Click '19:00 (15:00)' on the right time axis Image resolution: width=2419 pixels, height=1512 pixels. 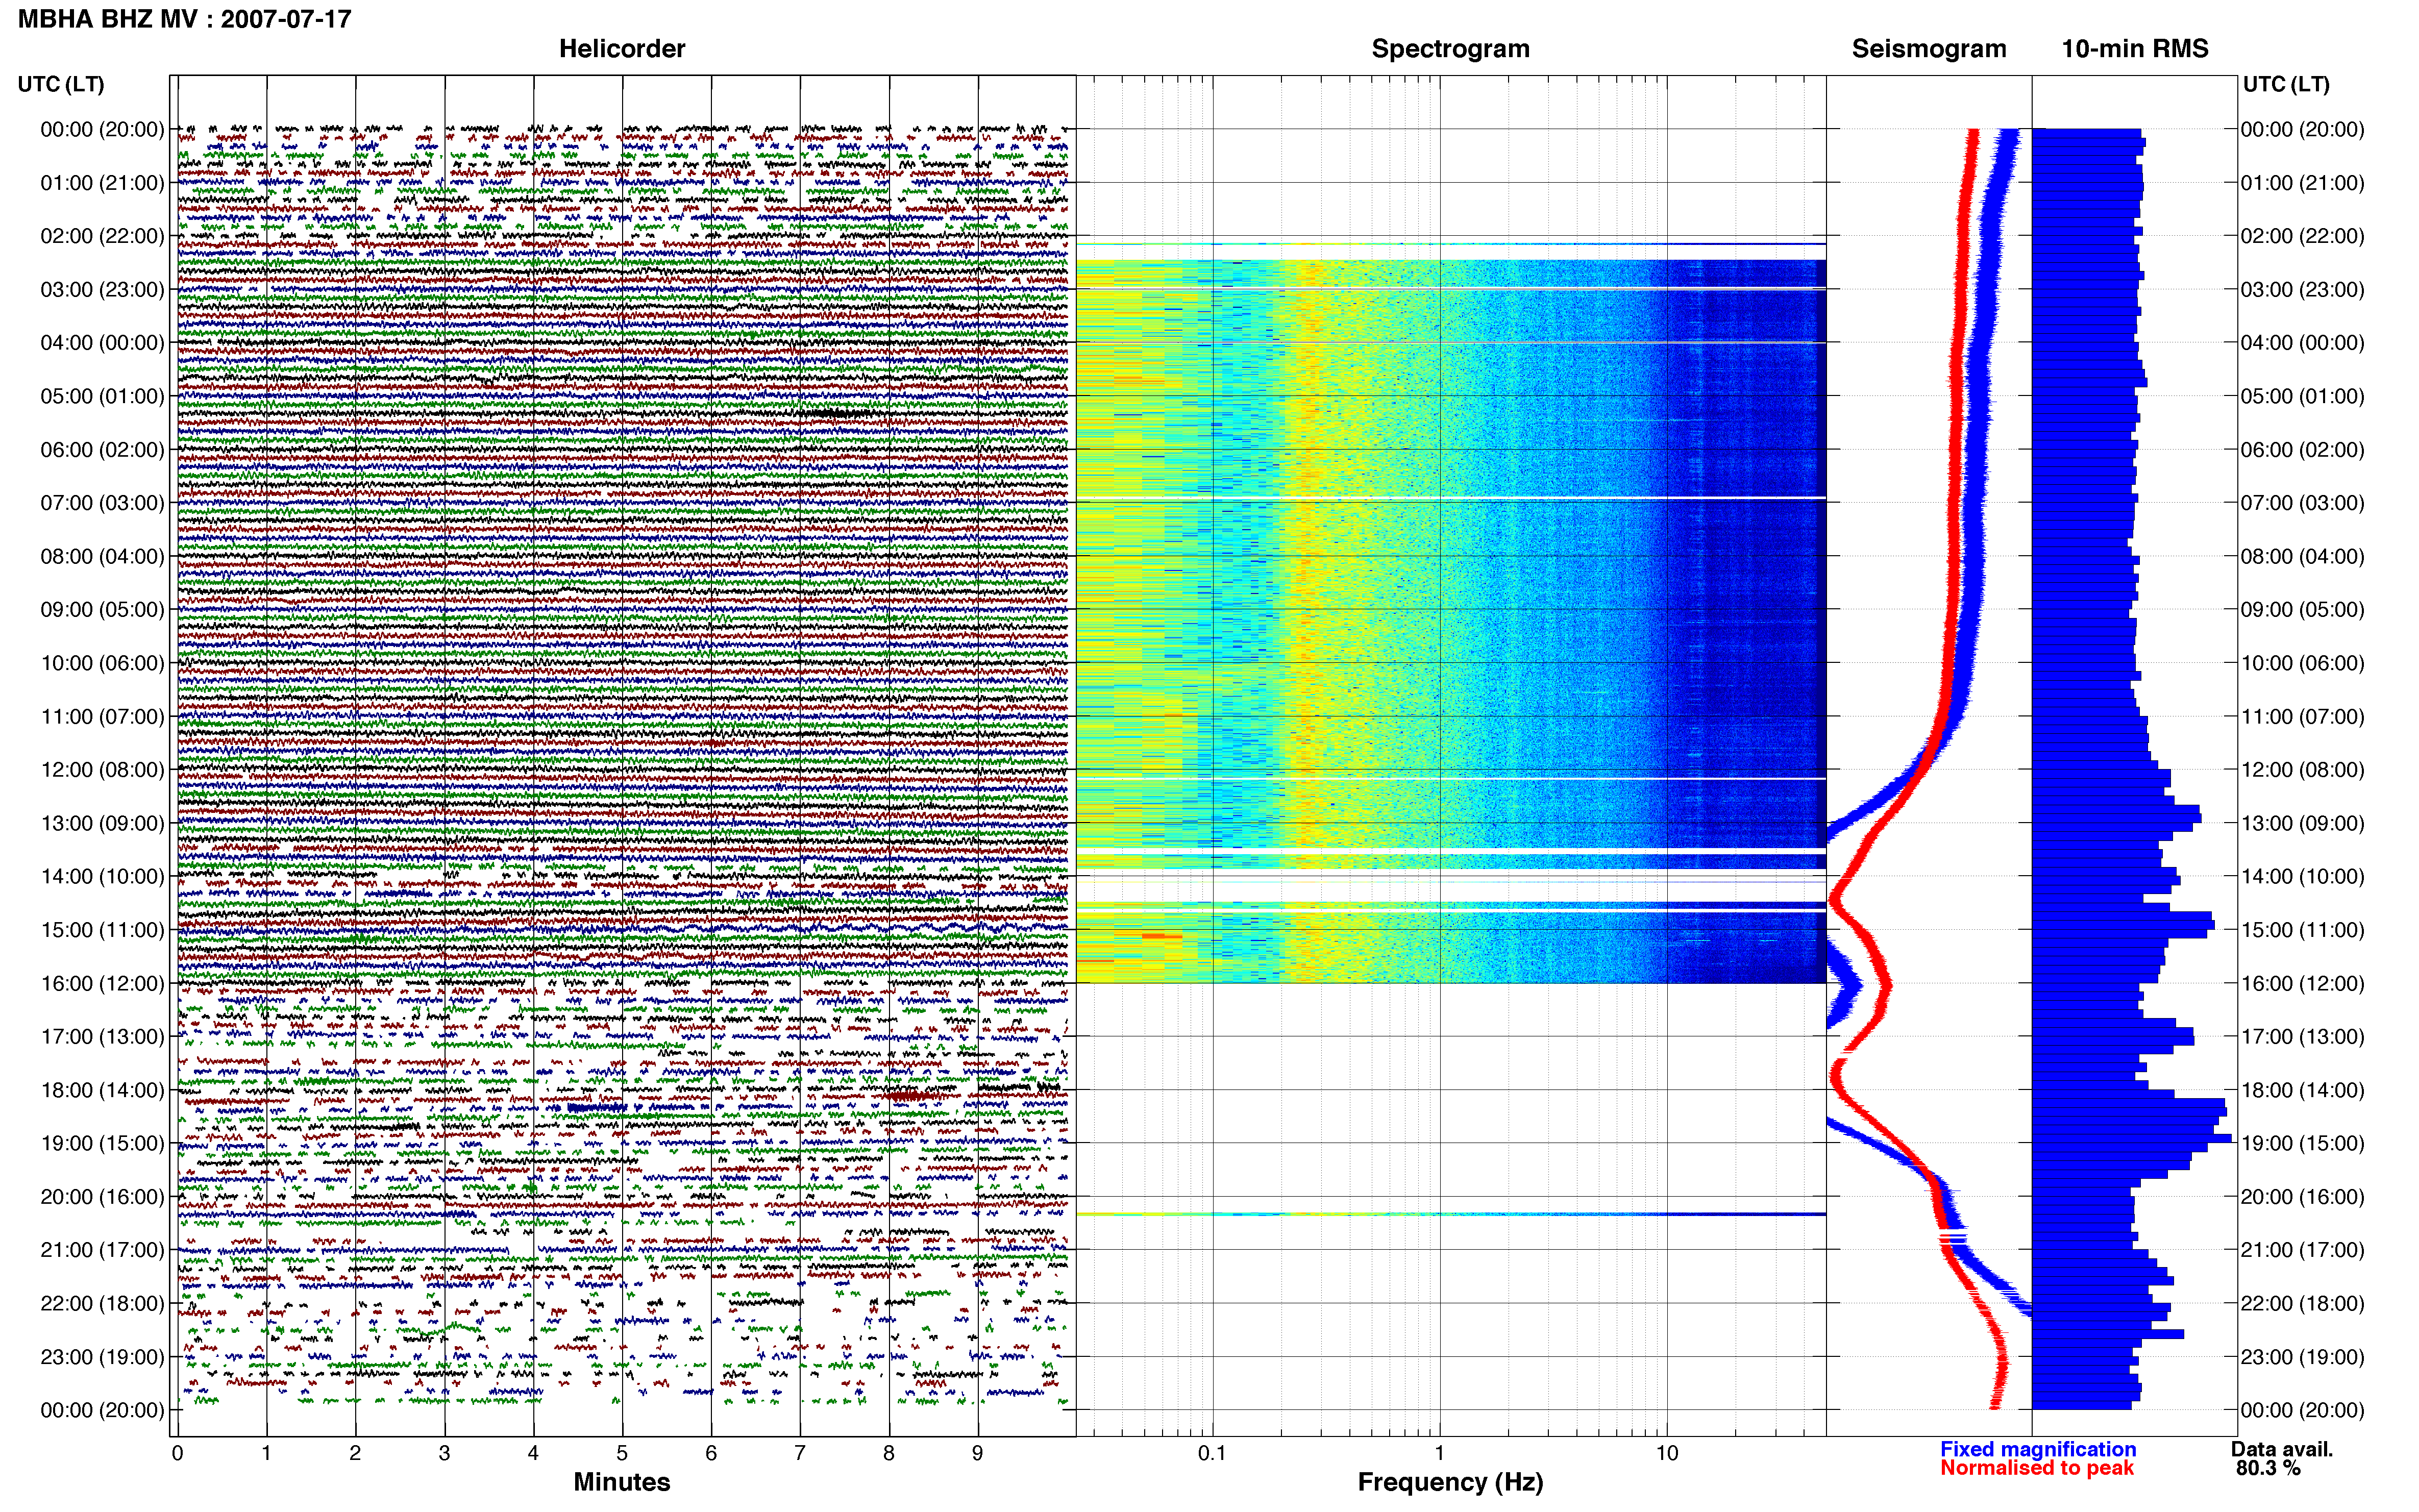[2302, 1143]
